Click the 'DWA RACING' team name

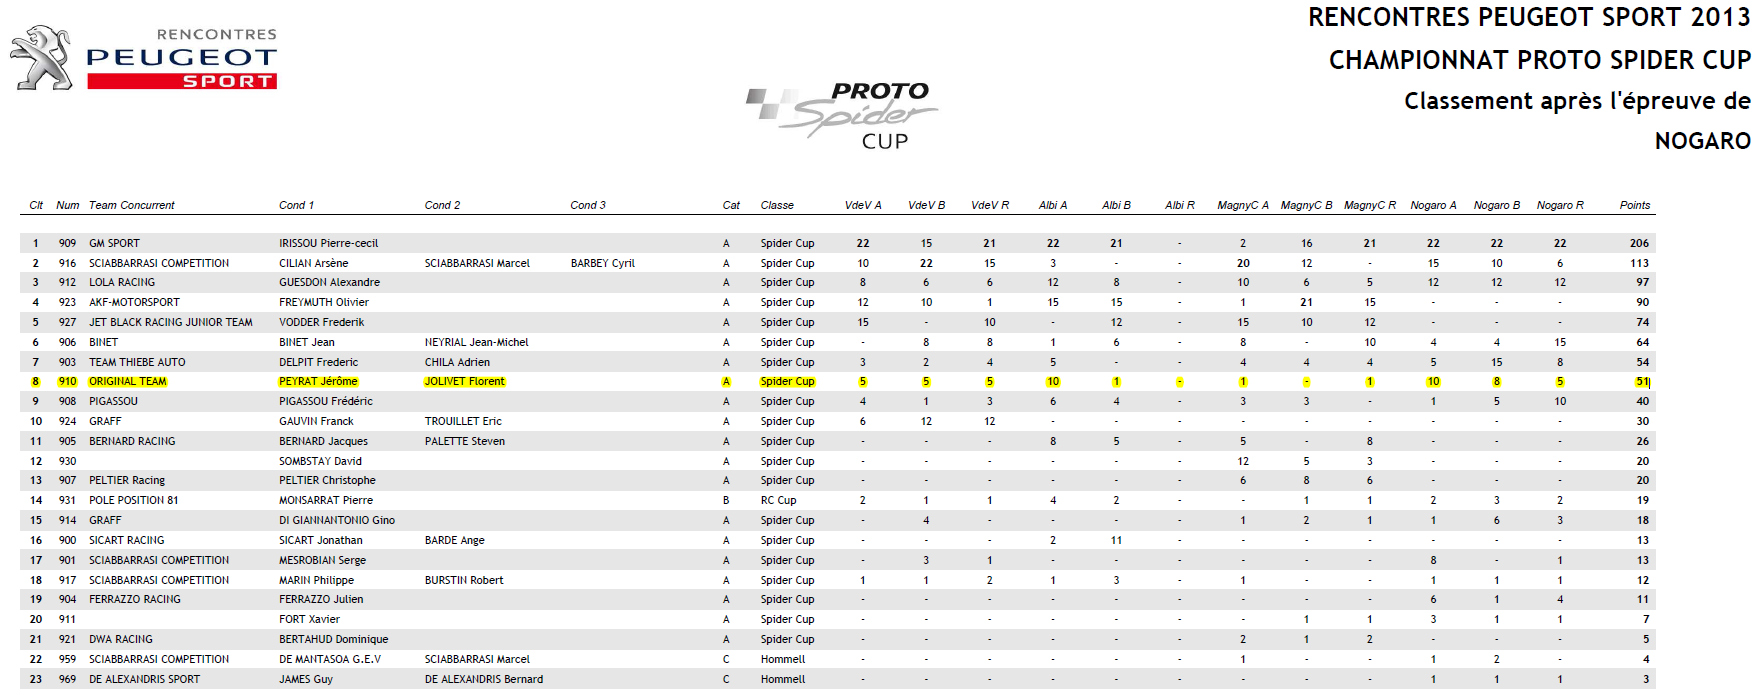click(120, 639)
